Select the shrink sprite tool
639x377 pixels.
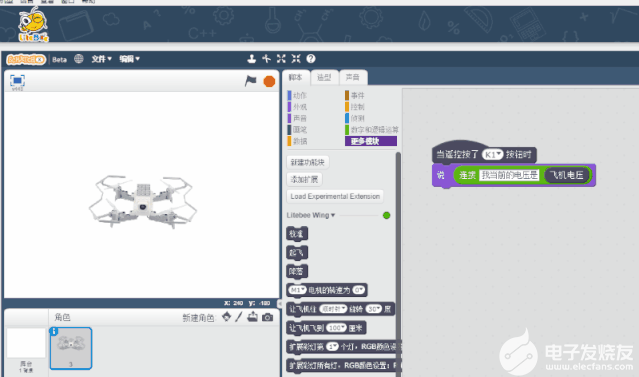(296, 59)
